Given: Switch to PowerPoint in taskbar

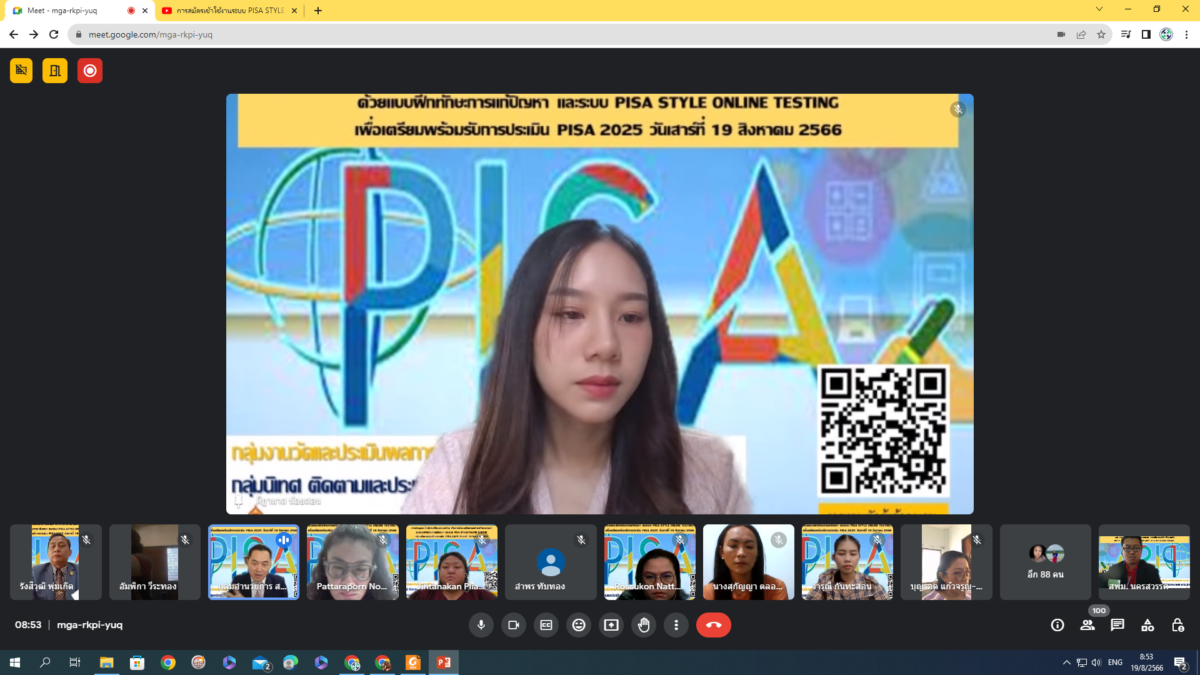Looking at the screenshot, I should 443,662.
